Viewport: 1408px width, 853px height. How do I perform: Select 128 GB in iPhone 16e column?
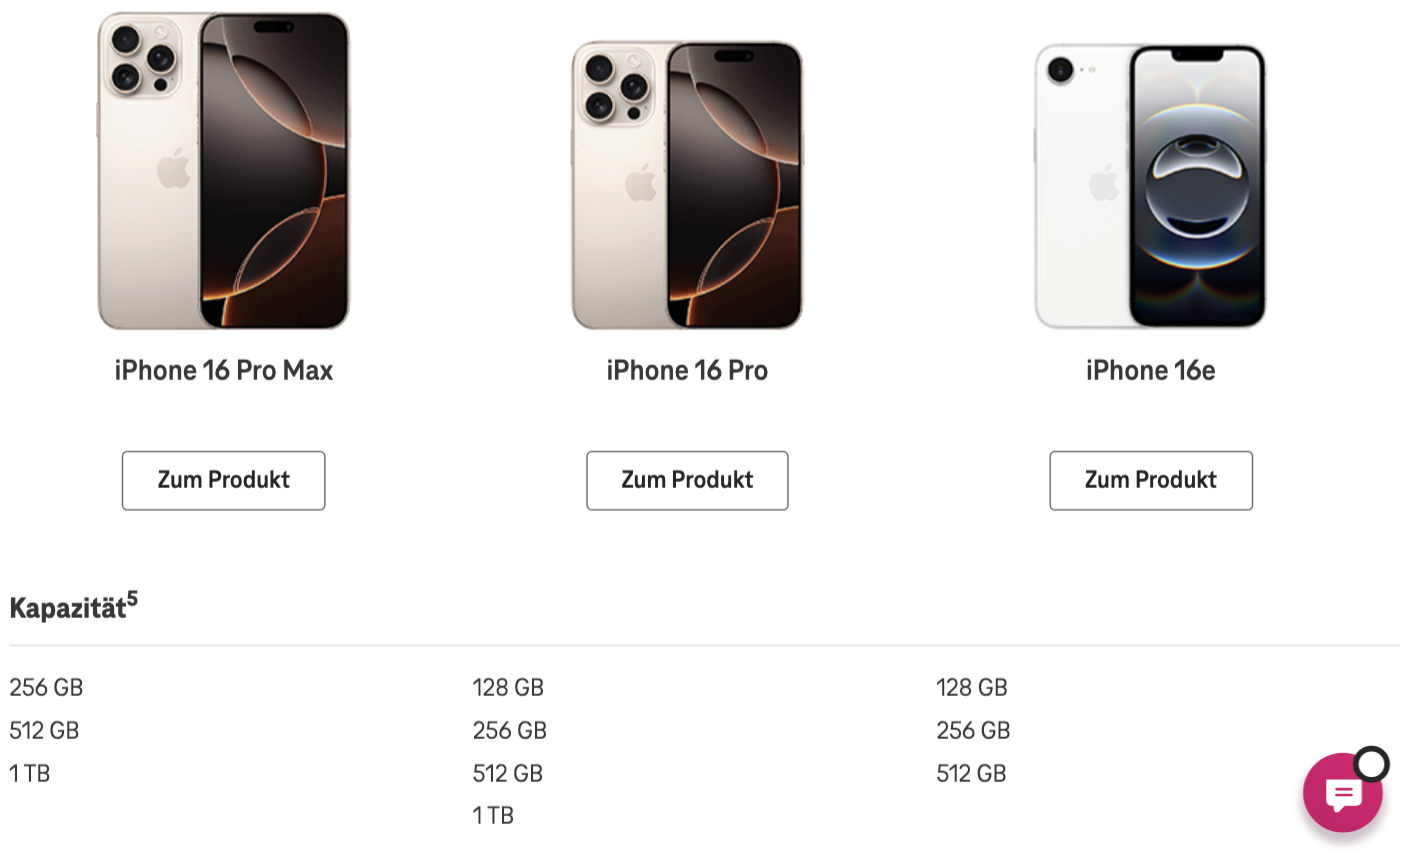pos(971,688)
